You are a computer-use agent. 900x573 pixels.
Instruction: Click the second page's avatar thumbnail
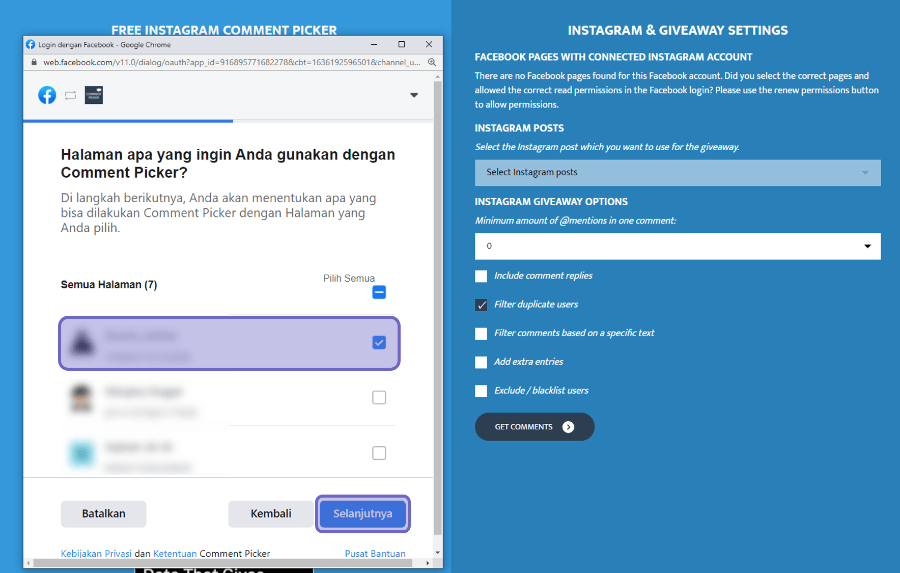point(81,398)
